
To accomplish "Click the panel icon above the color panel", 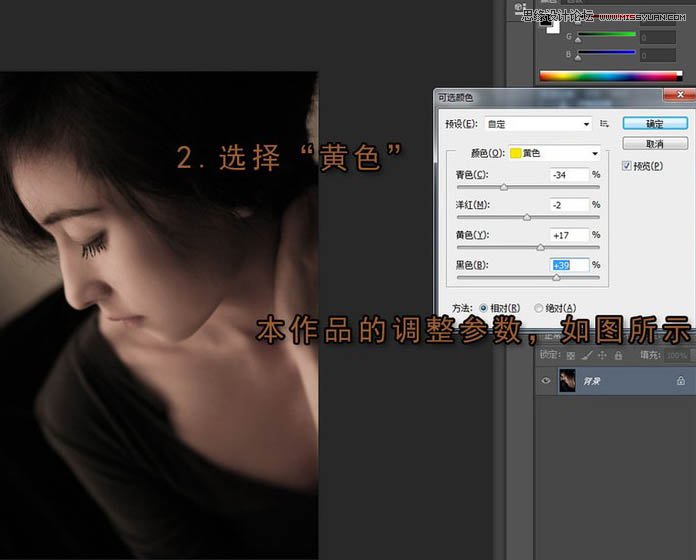I will (519, 8).
